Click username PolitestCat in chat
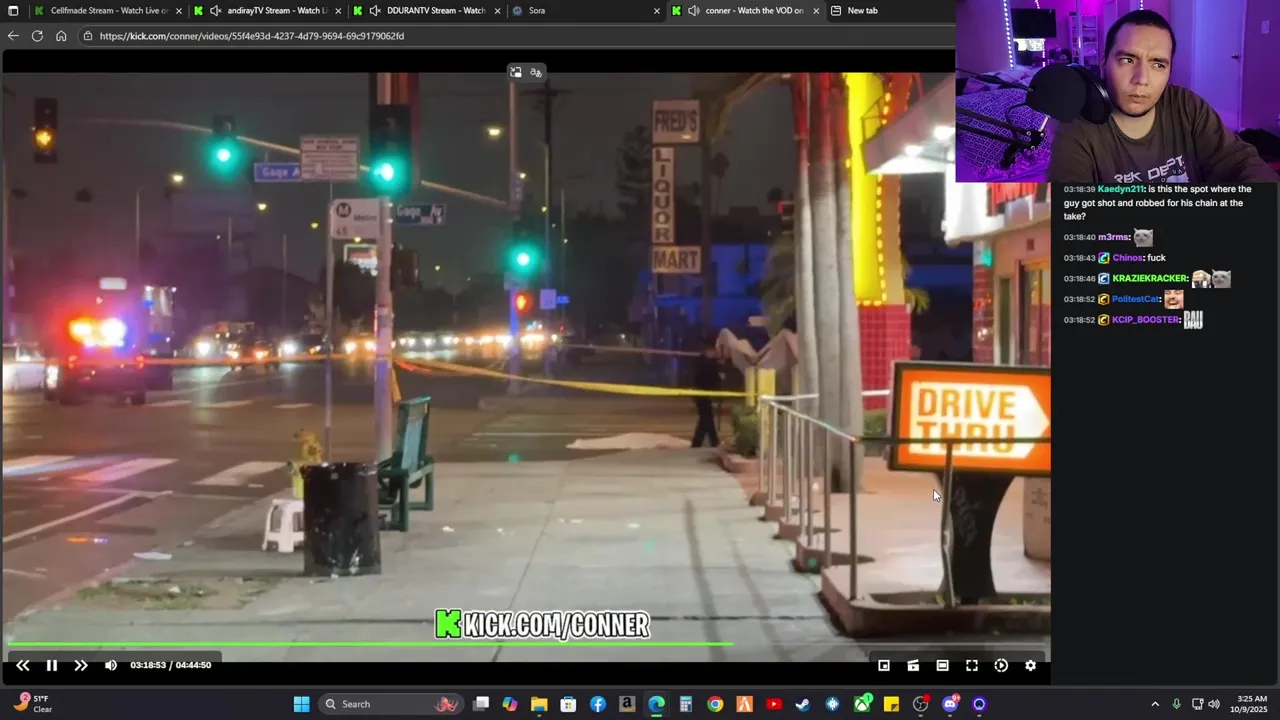This screenshot has height=720, width=1280. (x=1135, y=299)
